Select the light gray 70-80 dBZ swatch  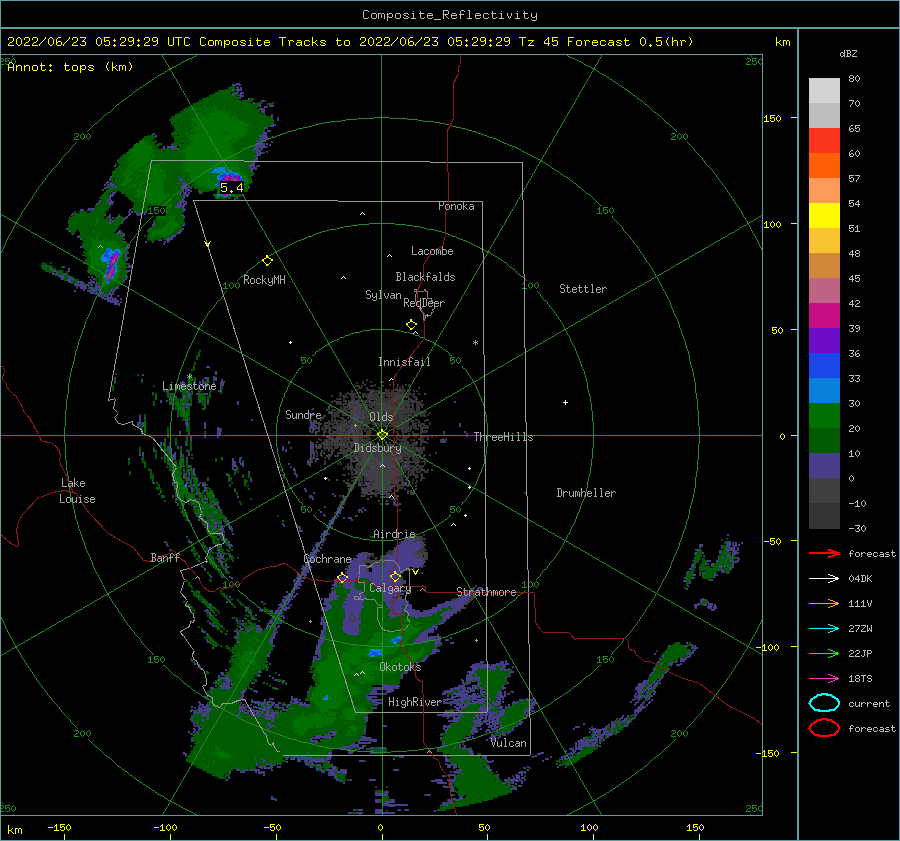point(824,91)
